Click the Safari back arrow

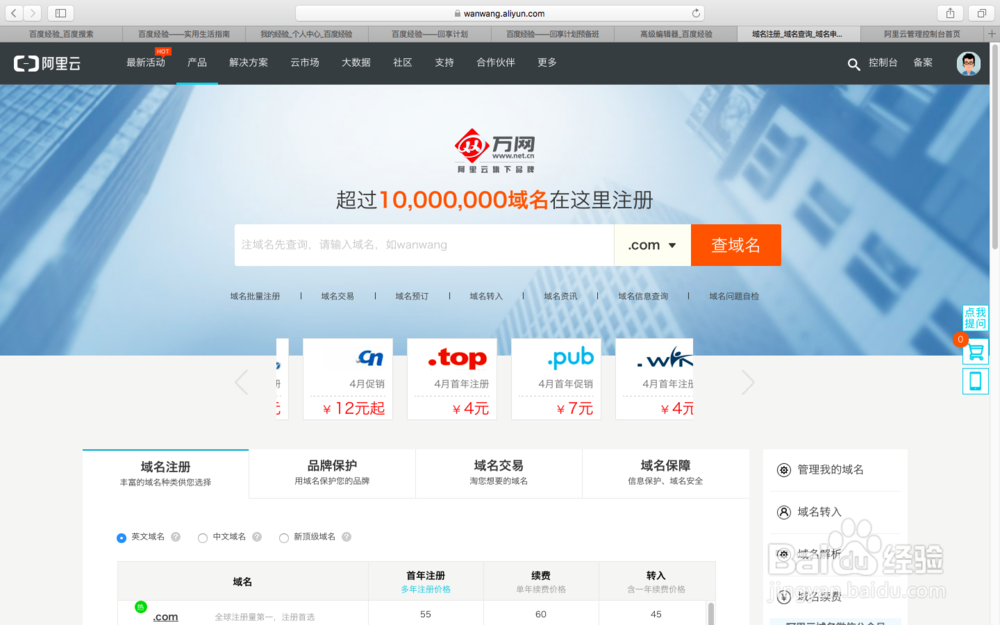click(x=13, y=13)
